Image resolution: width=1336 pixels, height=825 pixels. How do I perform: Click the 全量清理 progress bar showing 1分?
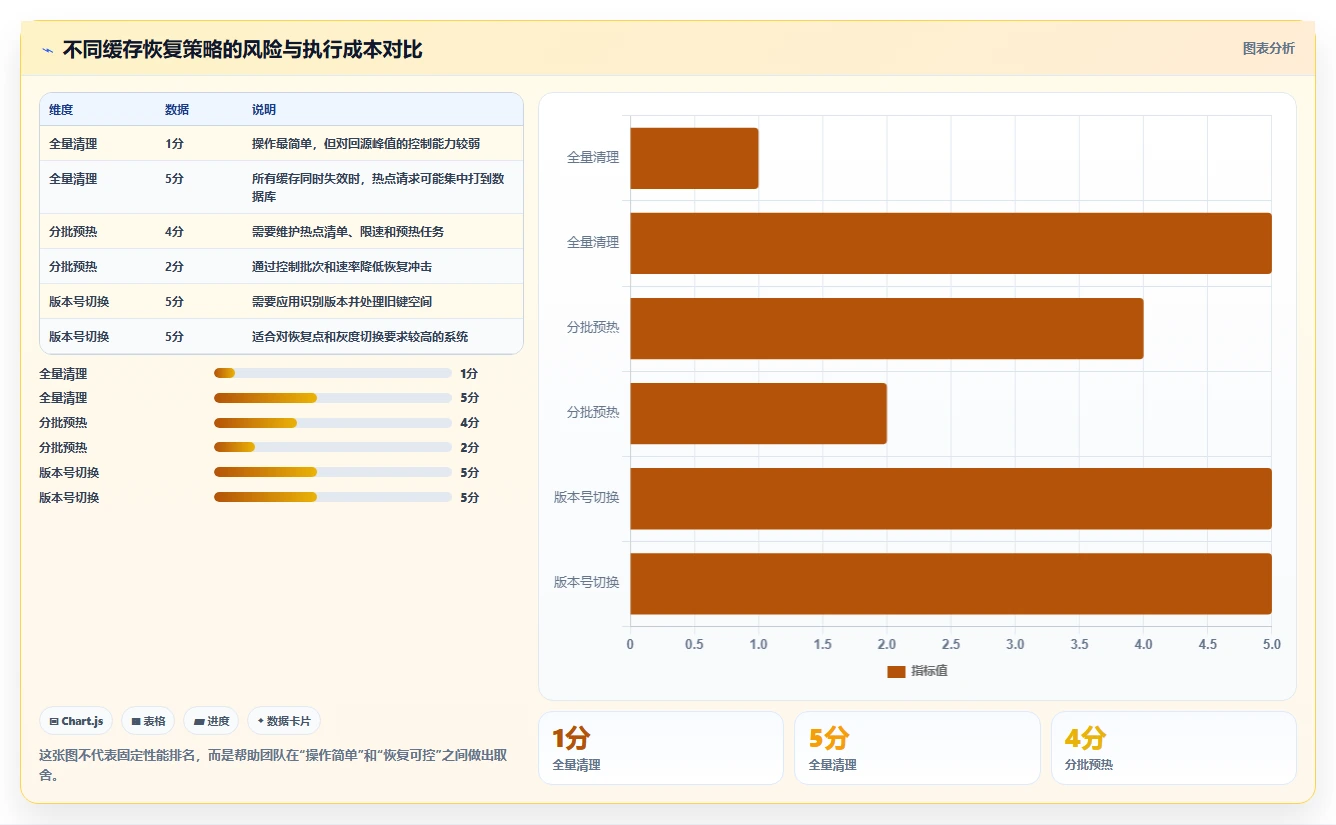[x=333, y=373]
